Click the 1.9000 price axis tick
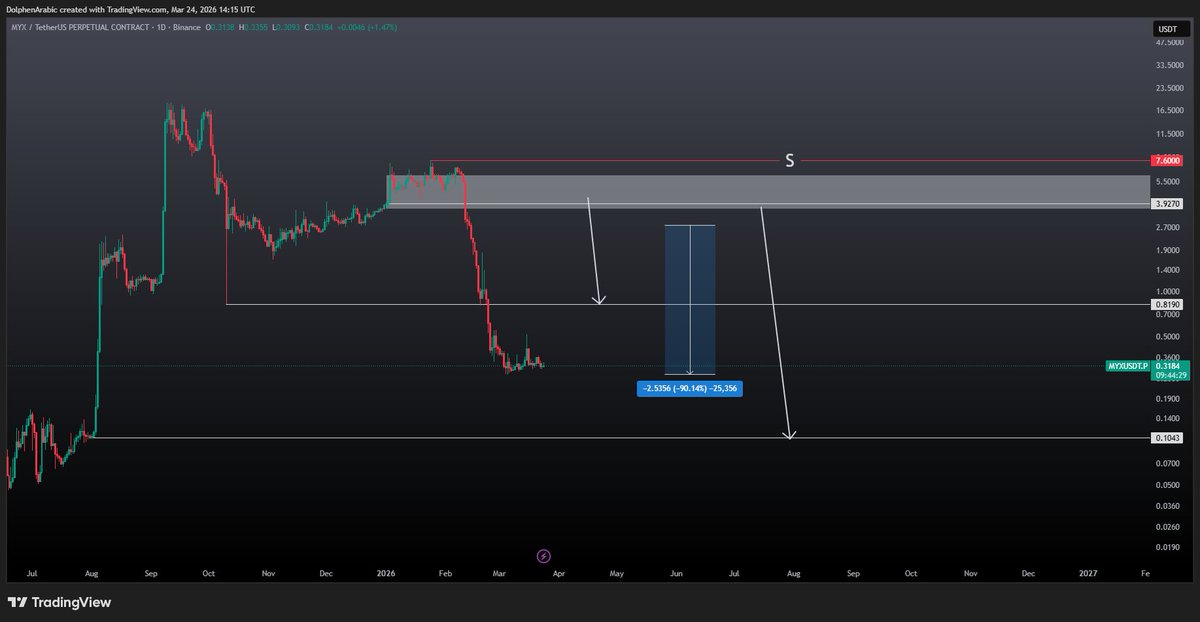 click(x=1170, y=250)
